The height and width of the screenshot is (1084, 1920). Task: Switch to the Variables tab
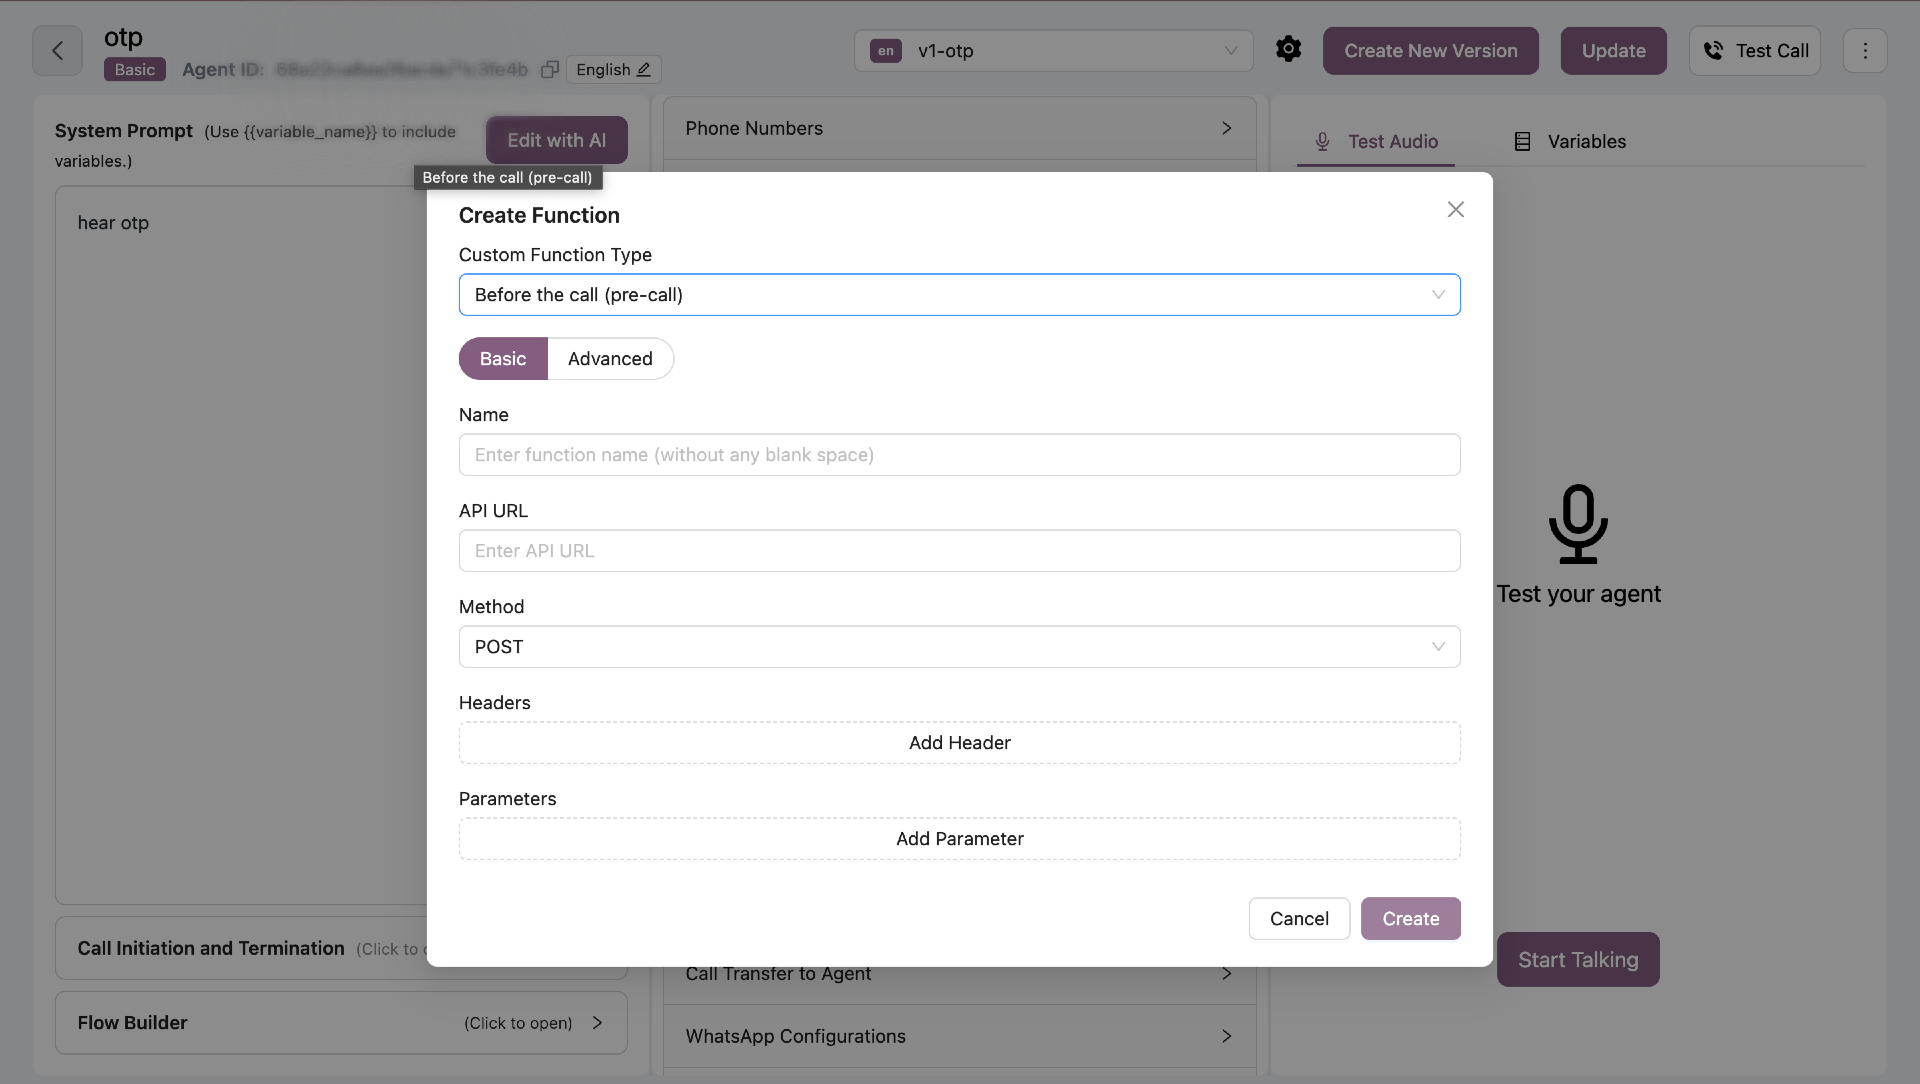1570,142
